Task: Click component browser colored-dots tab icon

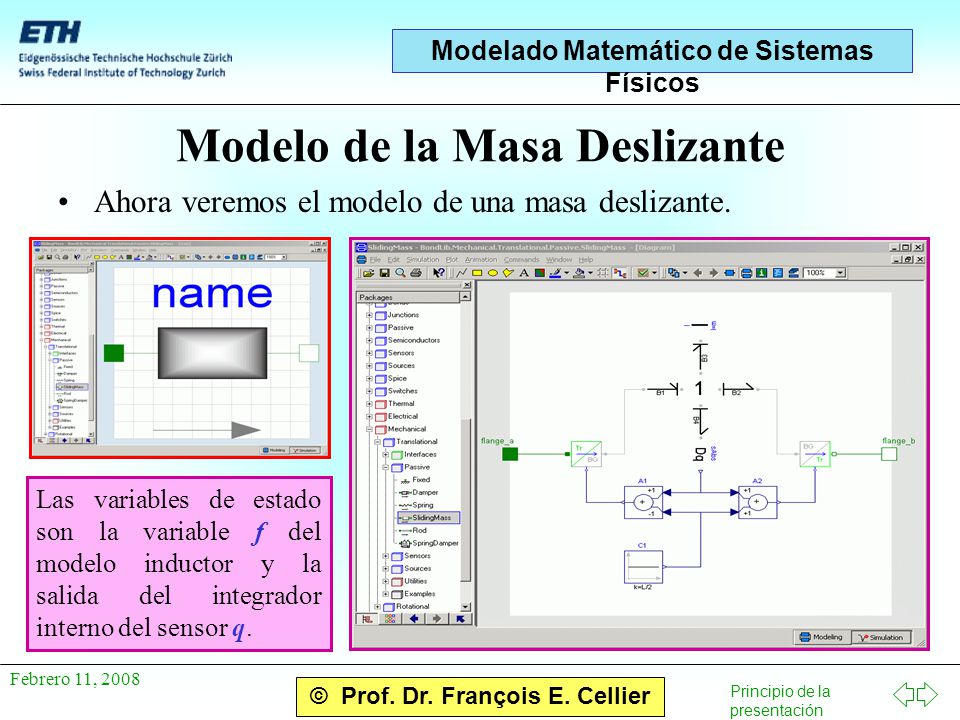Action: [x=391, y=619]
